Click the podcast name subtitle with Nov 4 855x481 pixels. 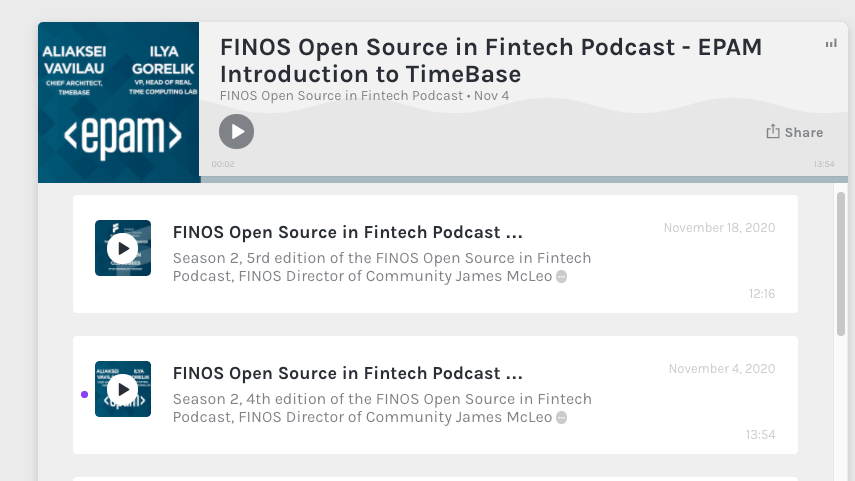point(364,96)
